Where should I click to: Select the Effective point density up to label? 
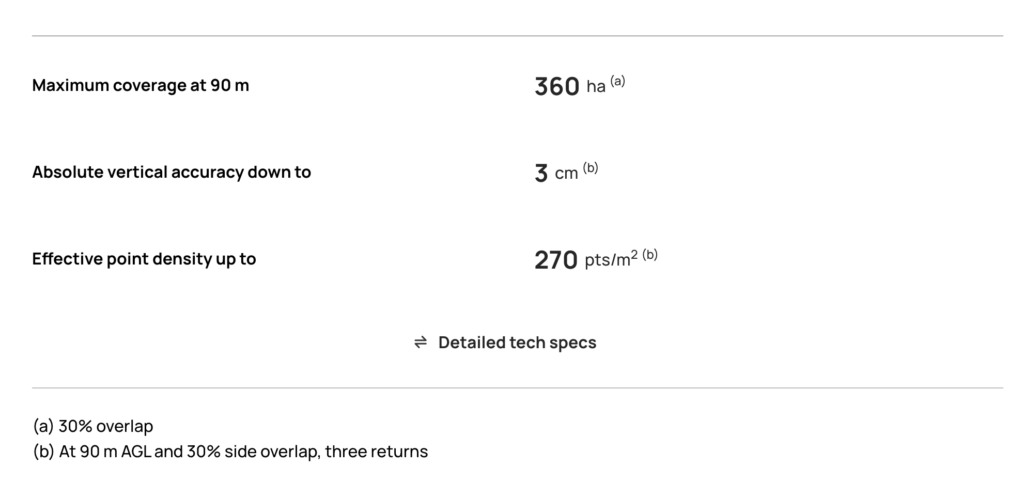point(144,259)
